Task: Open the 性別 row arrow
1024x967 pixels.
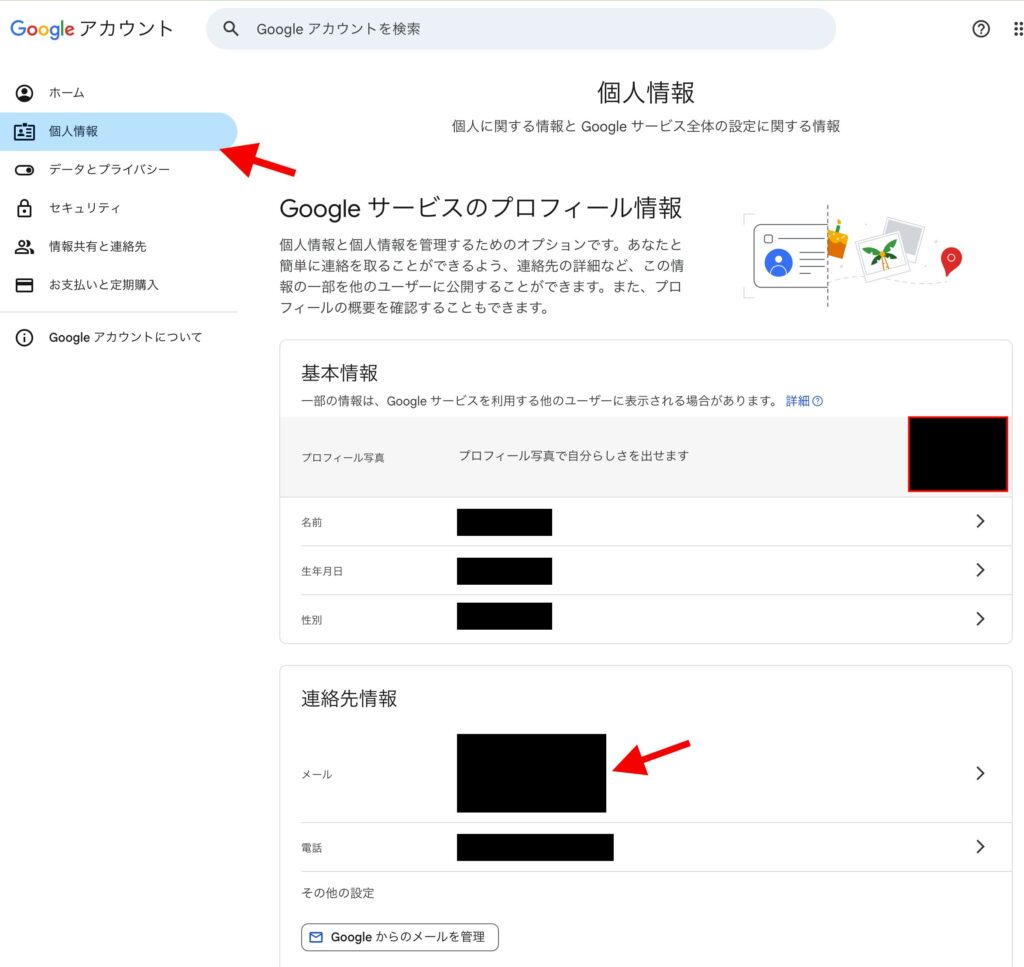Action: coord(980,619)
